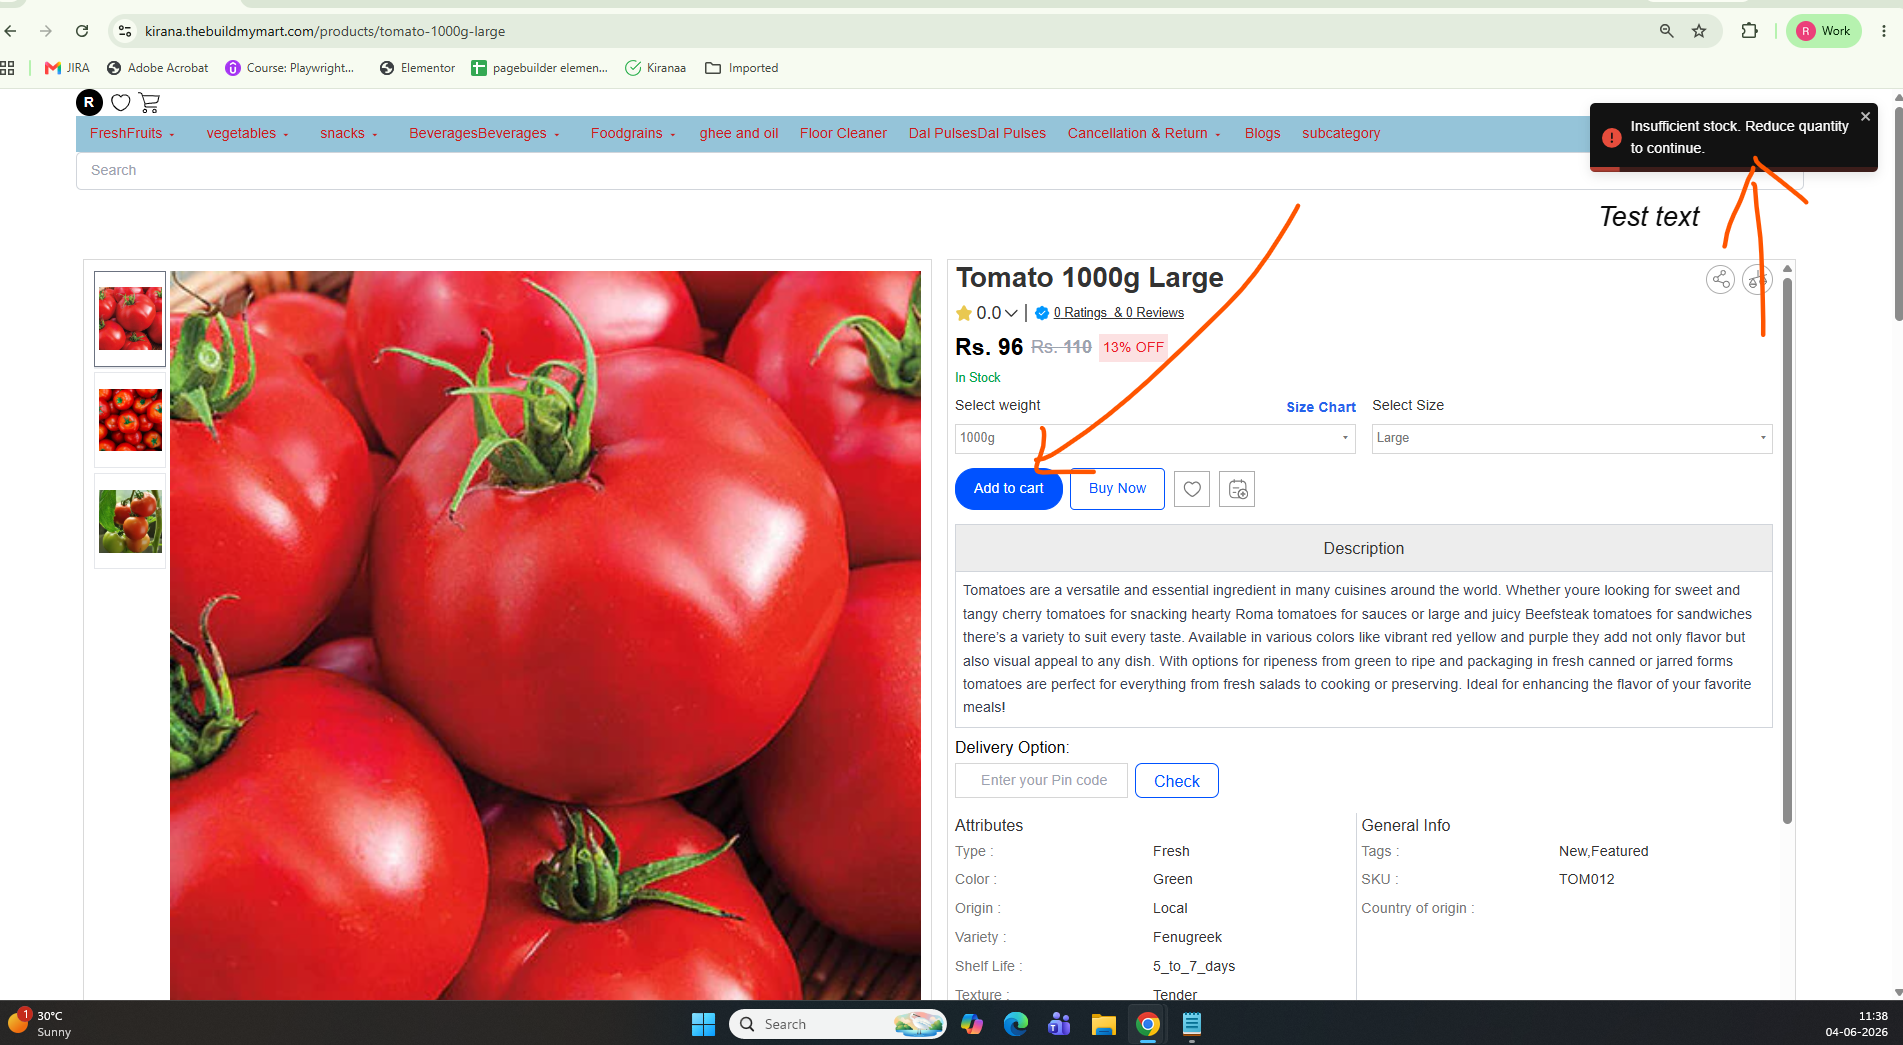Open the Adobe Acrobat bookmark

(157, 68)
